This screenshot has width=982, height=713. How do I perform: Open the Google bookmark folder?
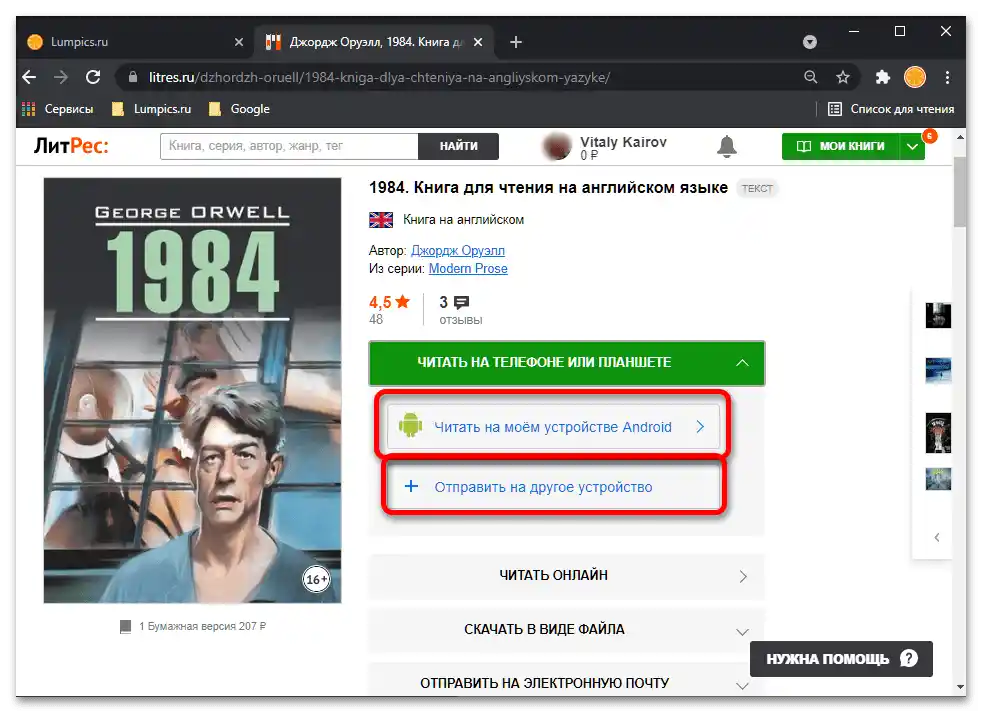click(239, 109)
